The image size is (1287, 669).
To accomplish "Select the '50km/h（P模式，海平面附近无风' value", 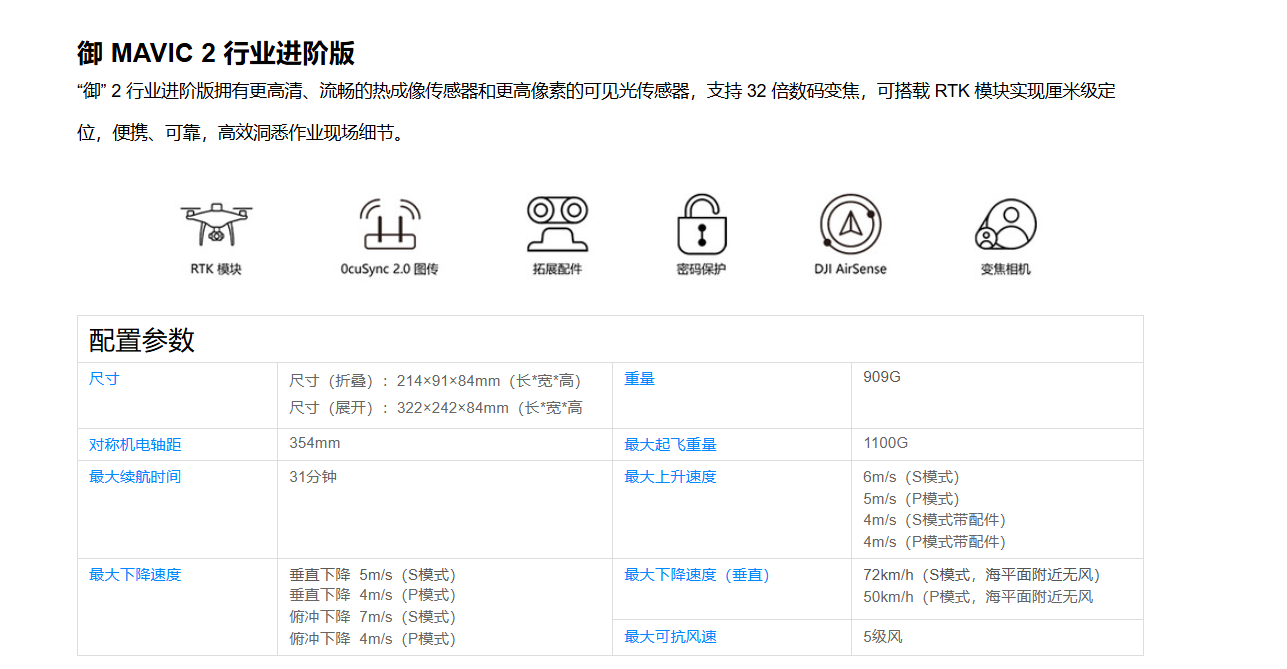I will click(x=978, y=597).
